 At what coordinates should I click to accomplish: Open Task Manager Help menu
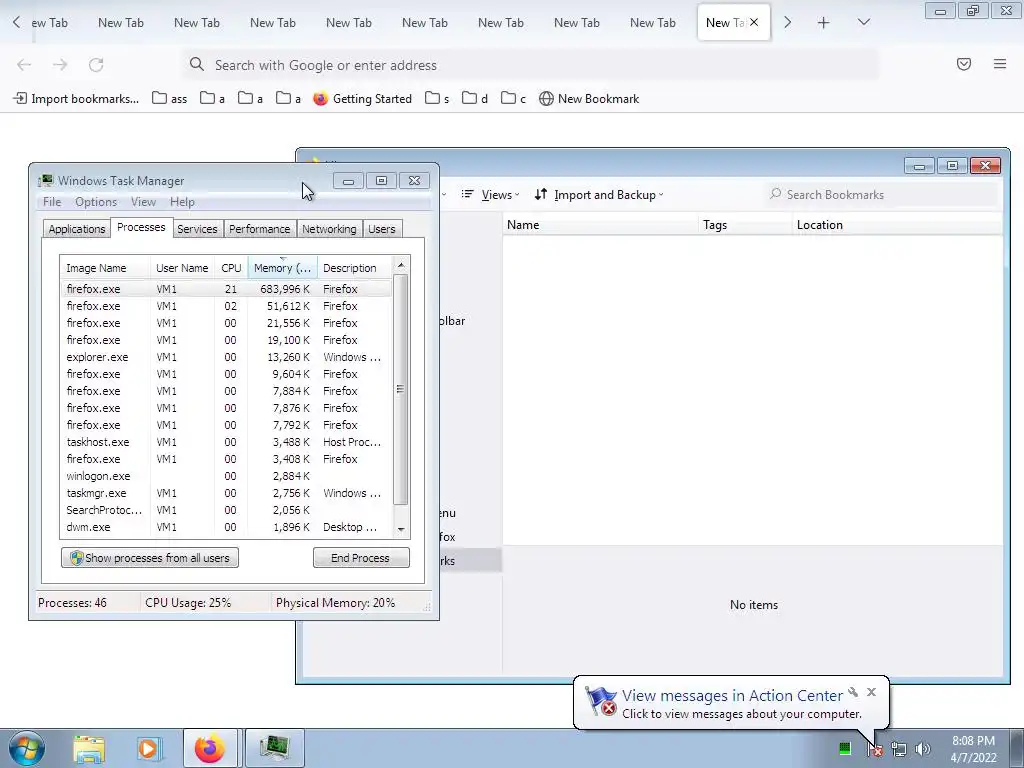pos(182,202)
